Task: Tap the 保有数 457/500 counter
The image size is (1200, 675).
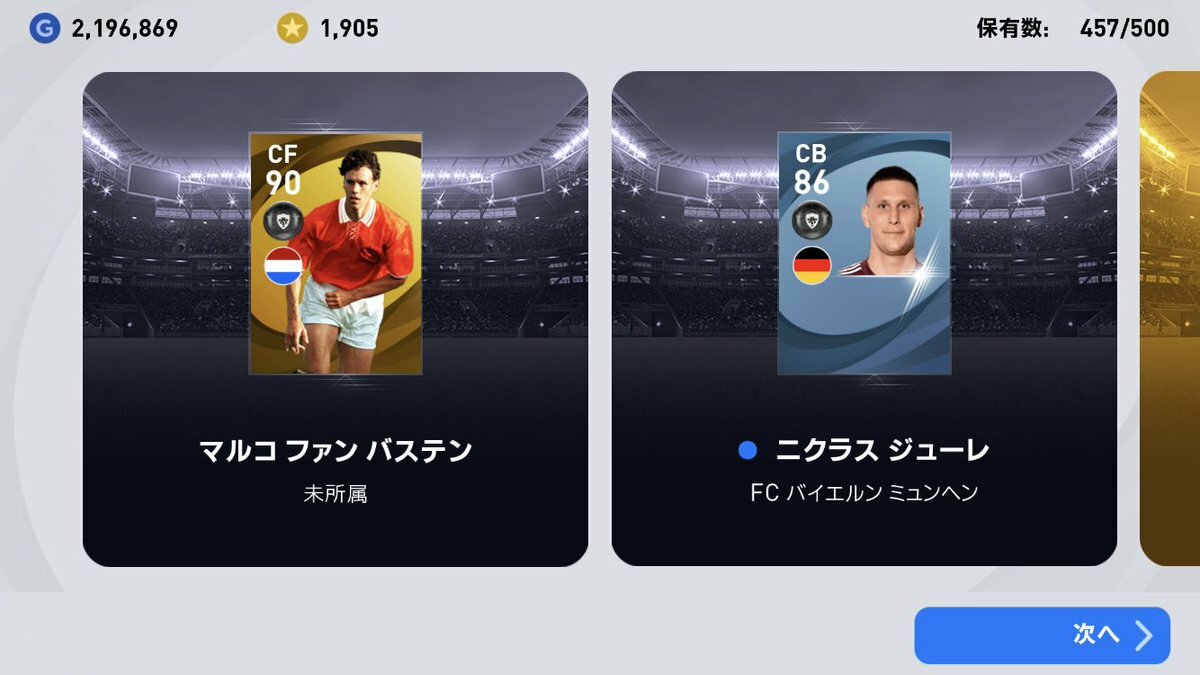Action: pos(1073,29)
